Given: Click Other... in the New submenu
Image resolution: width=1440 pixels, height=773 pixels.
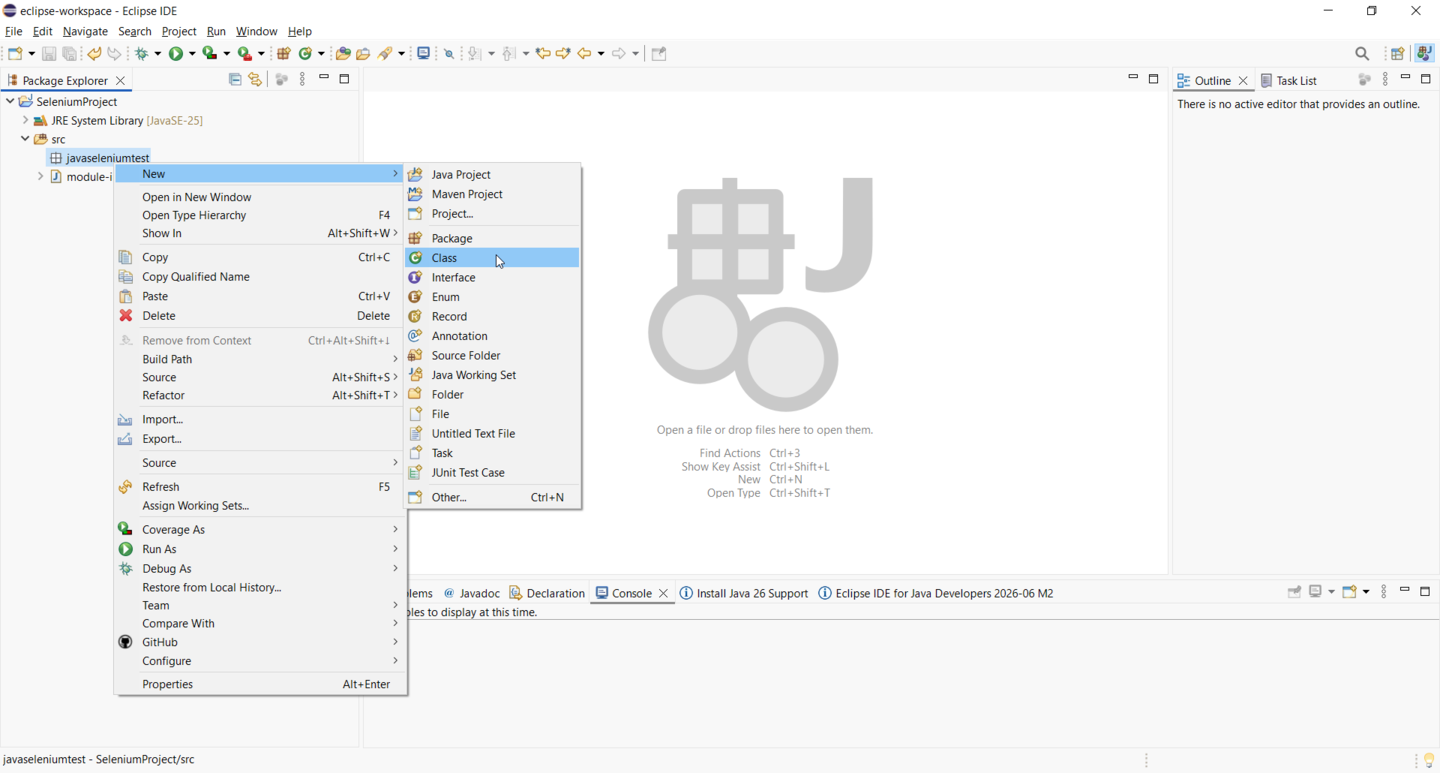Looking at the screenshot, I should pyautogui.click(x=493, y=498).
